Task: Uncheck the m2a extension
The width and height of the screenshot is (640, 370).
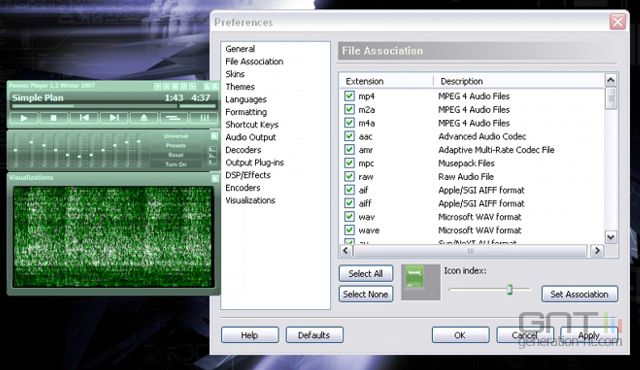Action: point(349,109)
